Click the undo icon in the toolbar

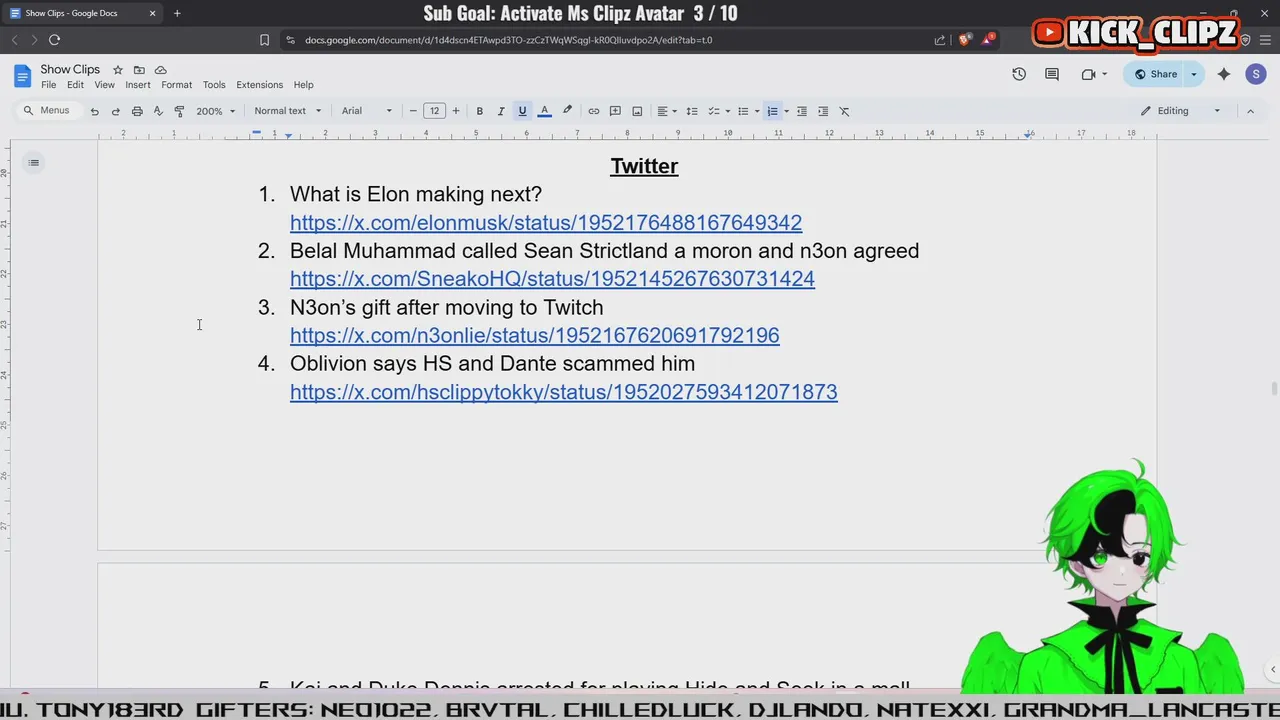94,111
